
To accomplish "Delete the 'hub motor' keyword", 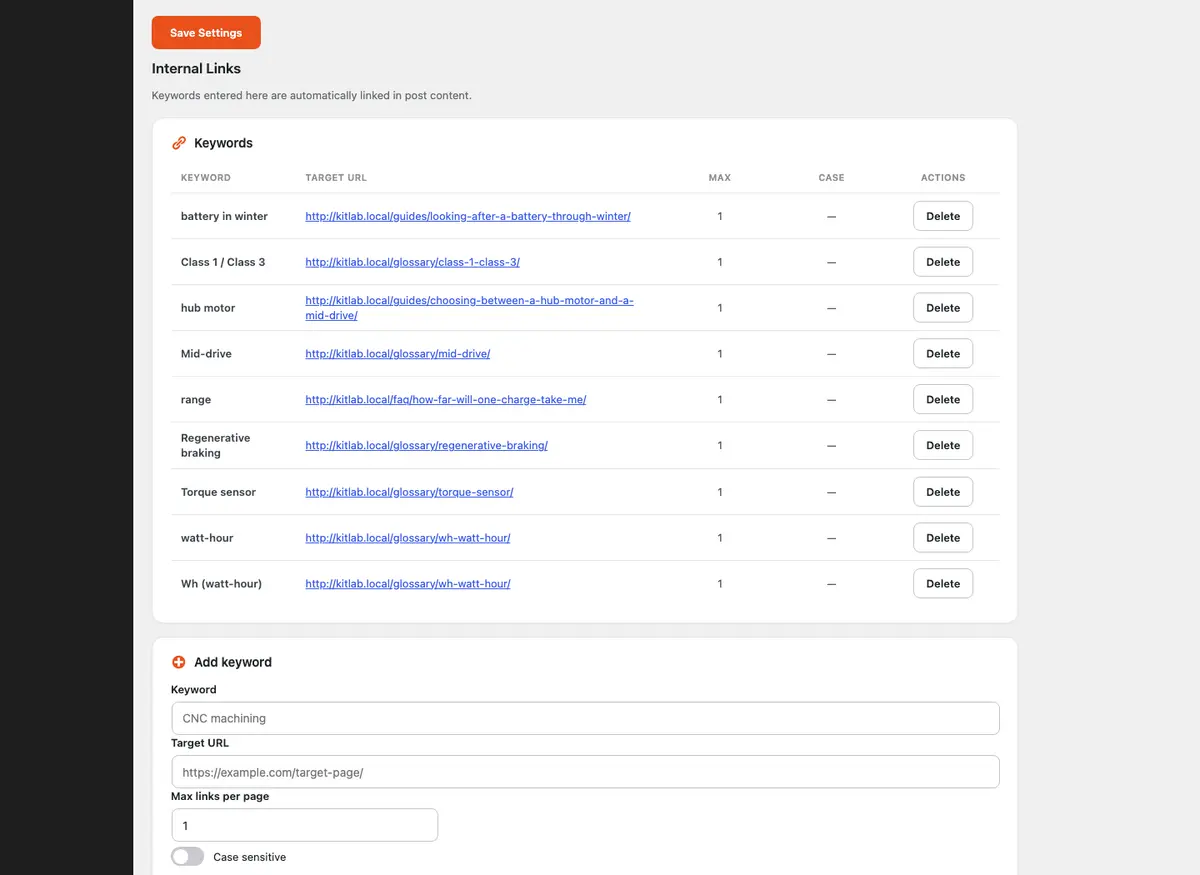I will (943, 308).
